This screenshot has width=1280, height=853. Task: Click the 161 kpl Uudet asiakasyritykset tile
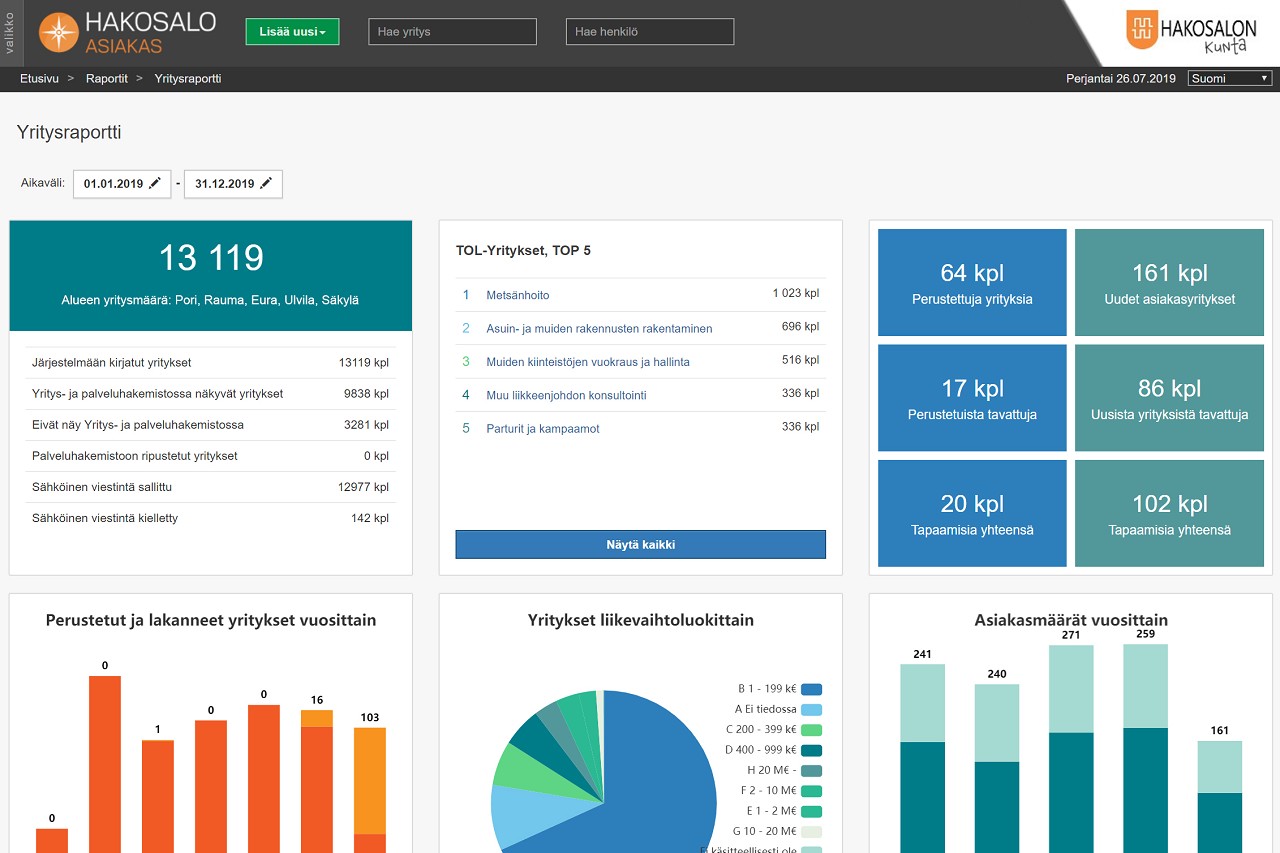[1169, 283]
